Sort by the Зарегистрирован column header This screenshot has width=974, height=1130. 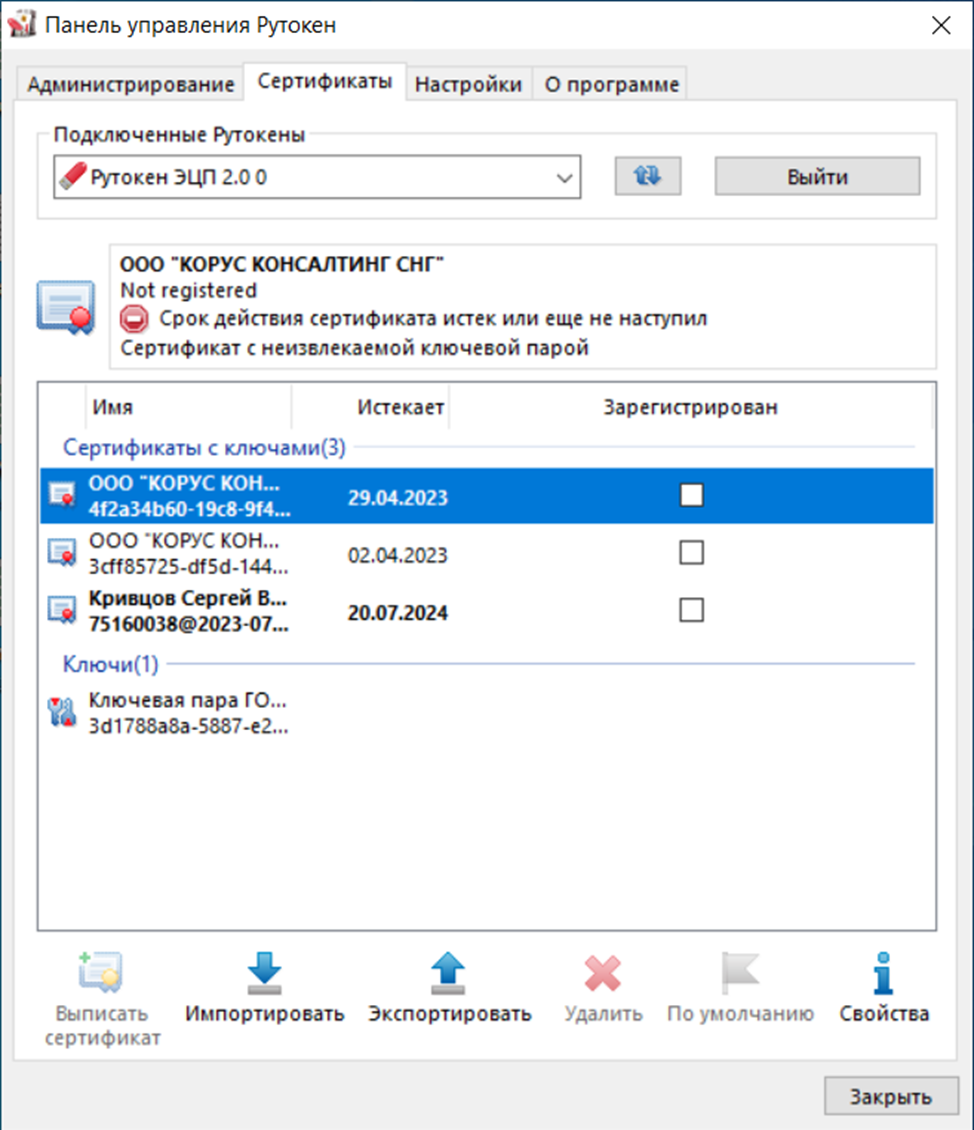[690, 407]
